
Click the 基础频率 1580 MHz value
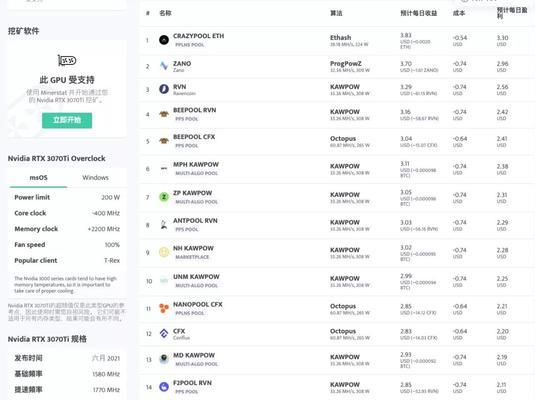106,374
